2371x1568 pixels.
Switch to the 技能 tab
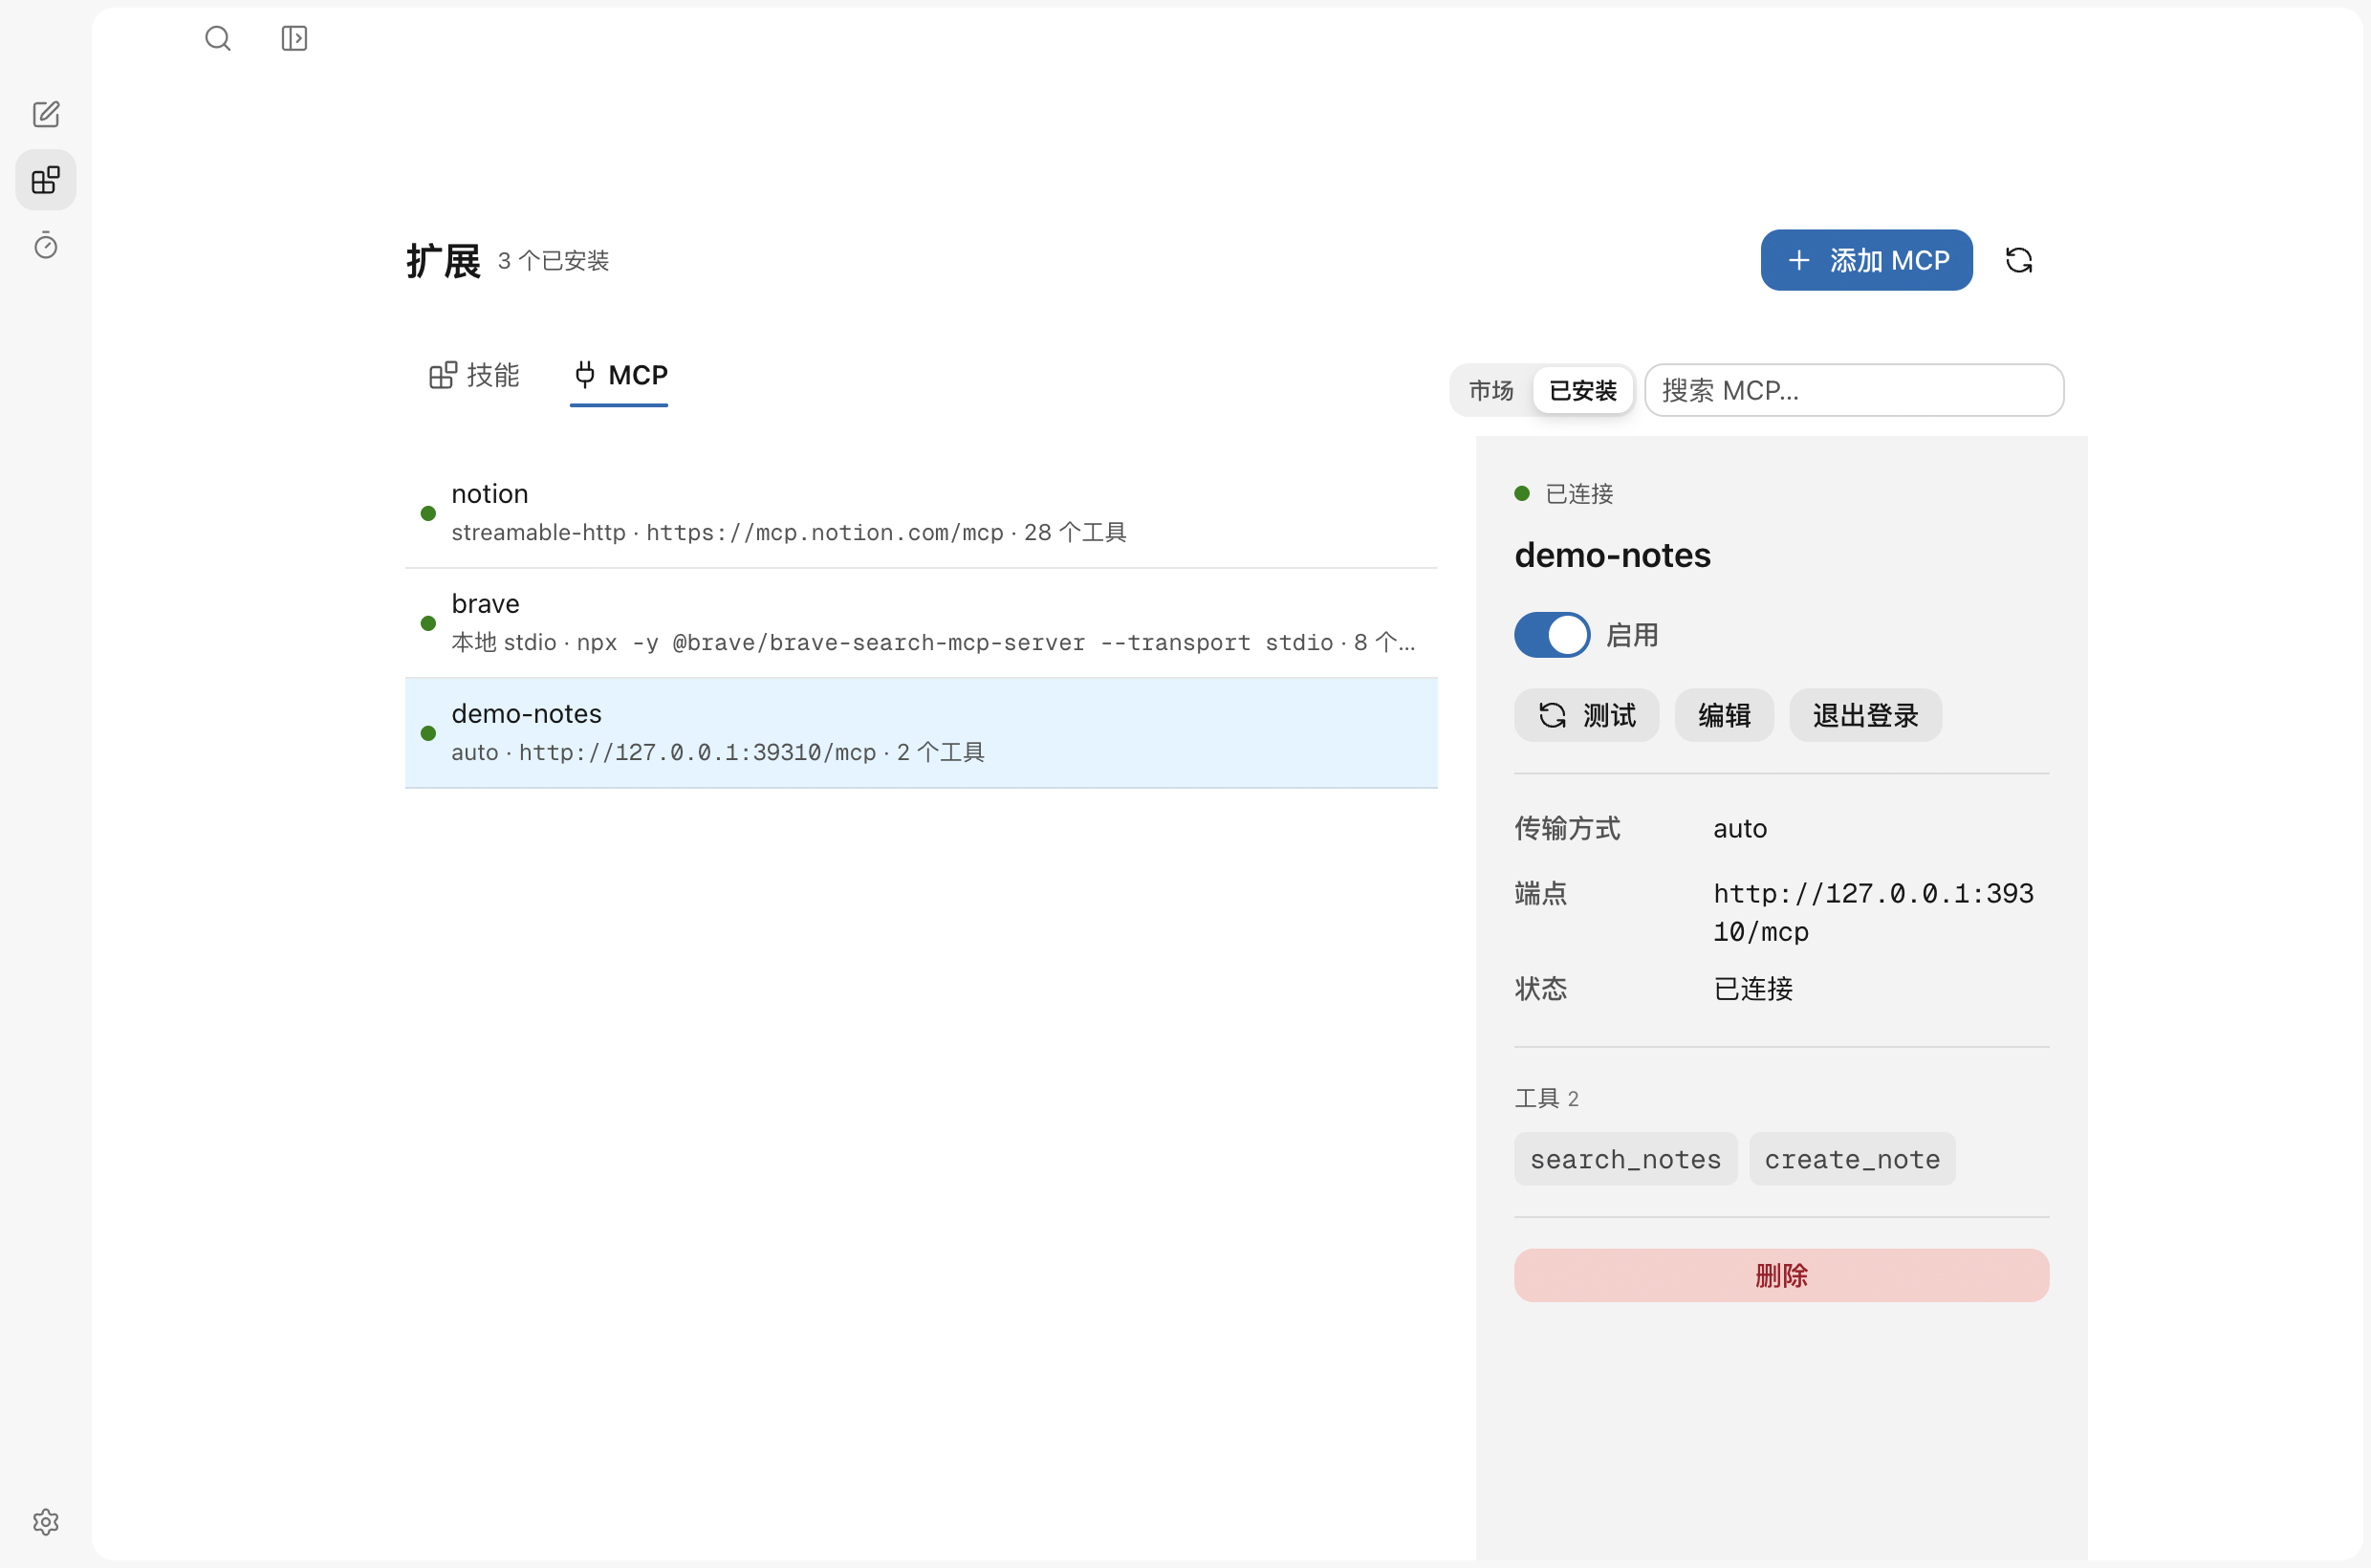pyautogui.click(x=474, y=375)
